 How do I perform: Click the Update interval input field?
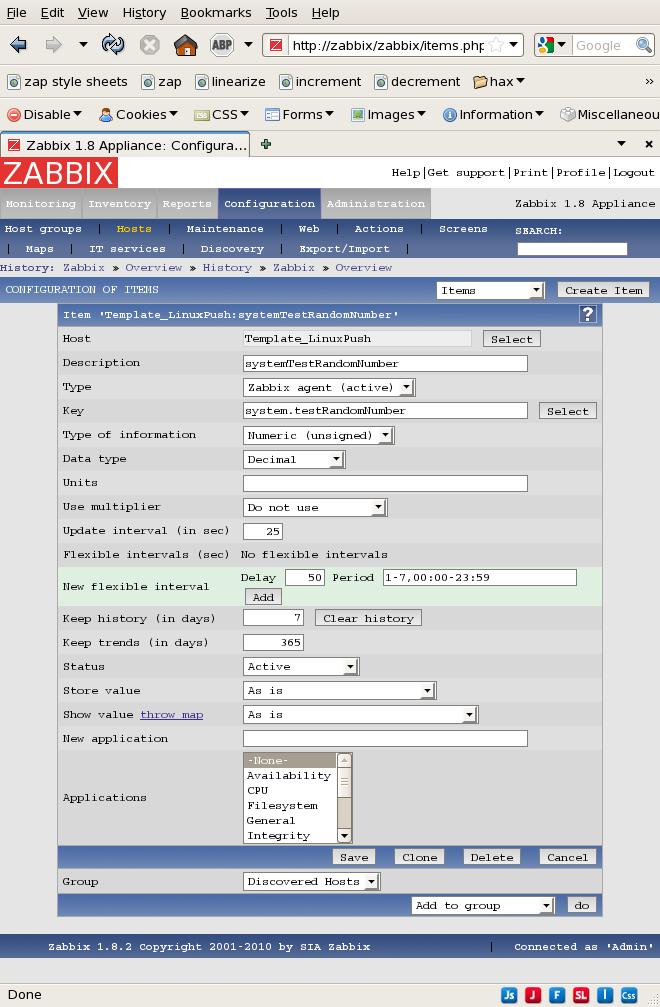coord(263,531)
